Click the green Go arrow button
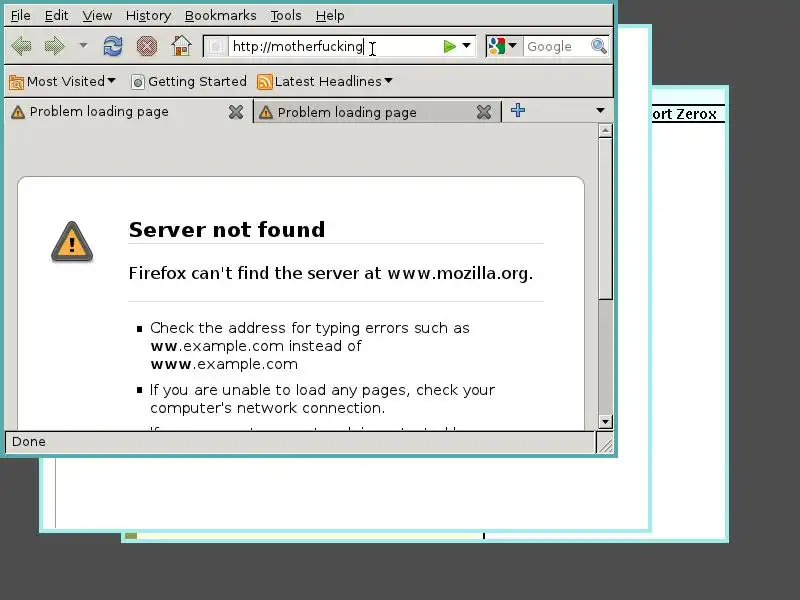 [449, 46]
